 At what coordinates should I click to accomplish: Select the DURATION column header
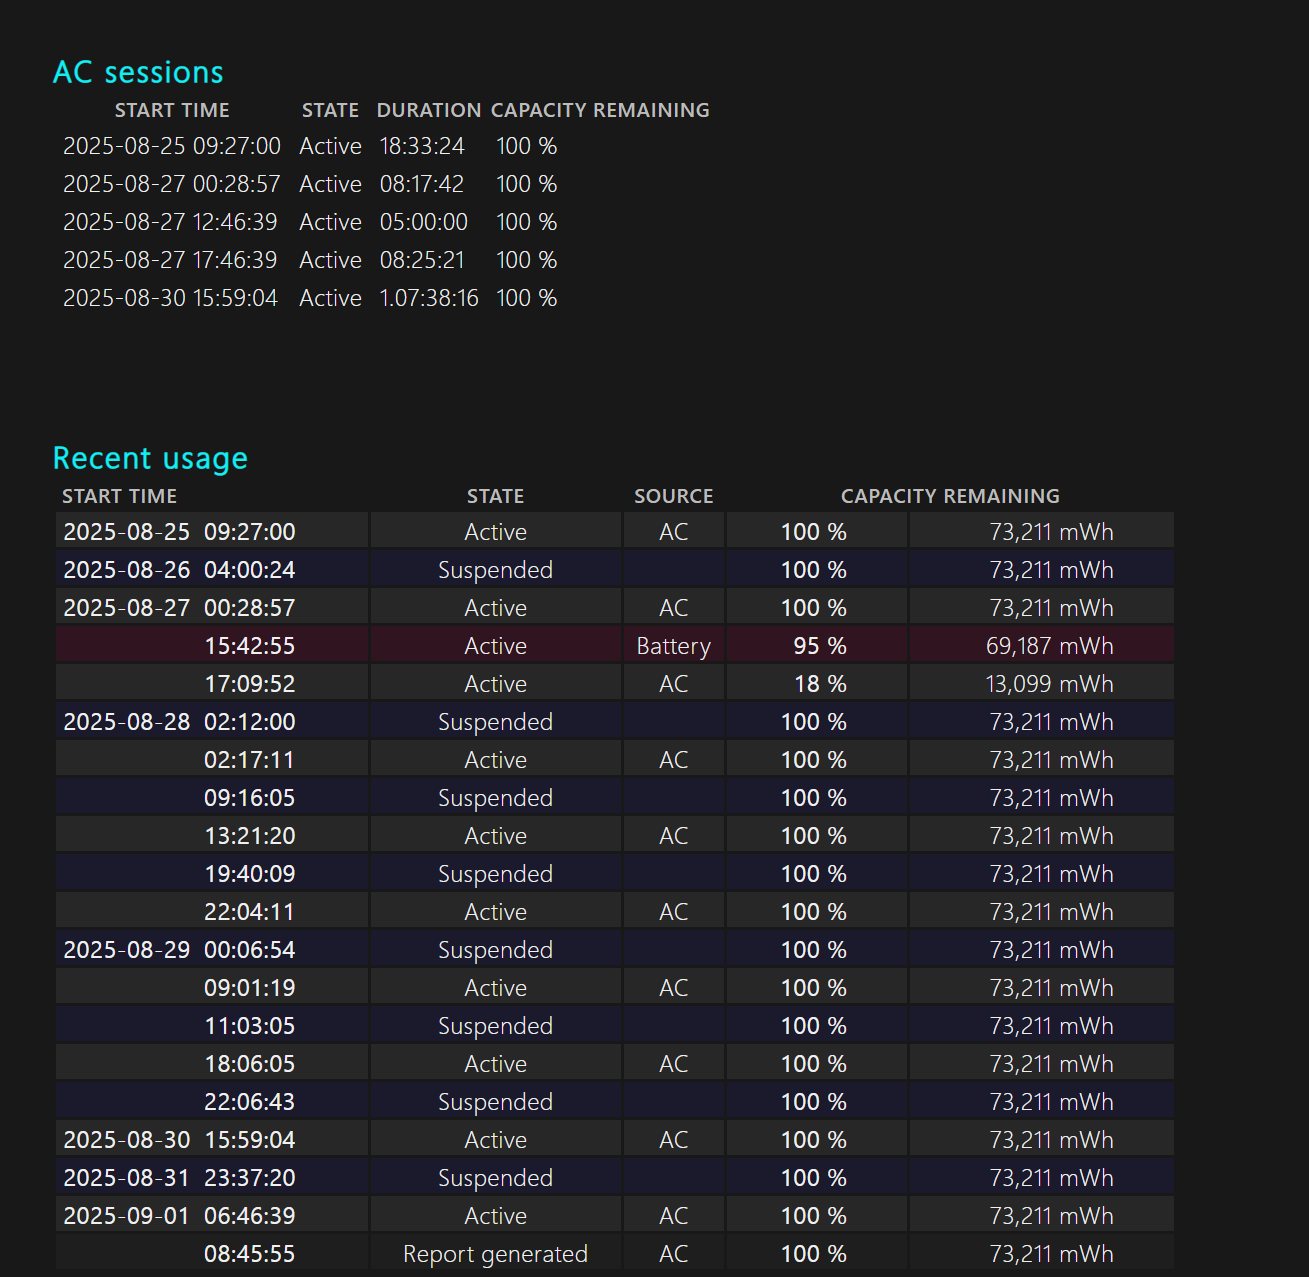coord(428,110)
